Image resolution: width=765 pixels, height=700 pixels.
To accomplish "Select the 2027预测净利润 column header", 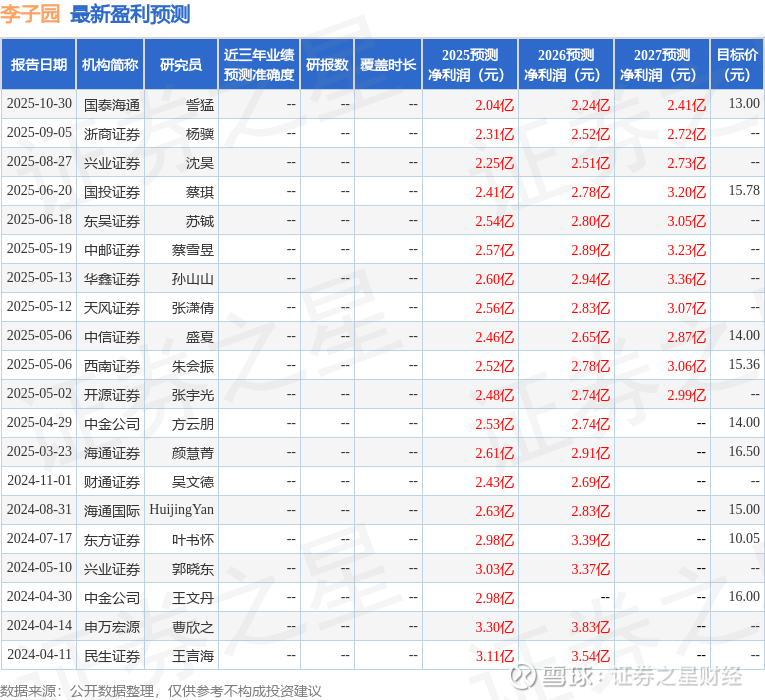I will click(662, 64).
